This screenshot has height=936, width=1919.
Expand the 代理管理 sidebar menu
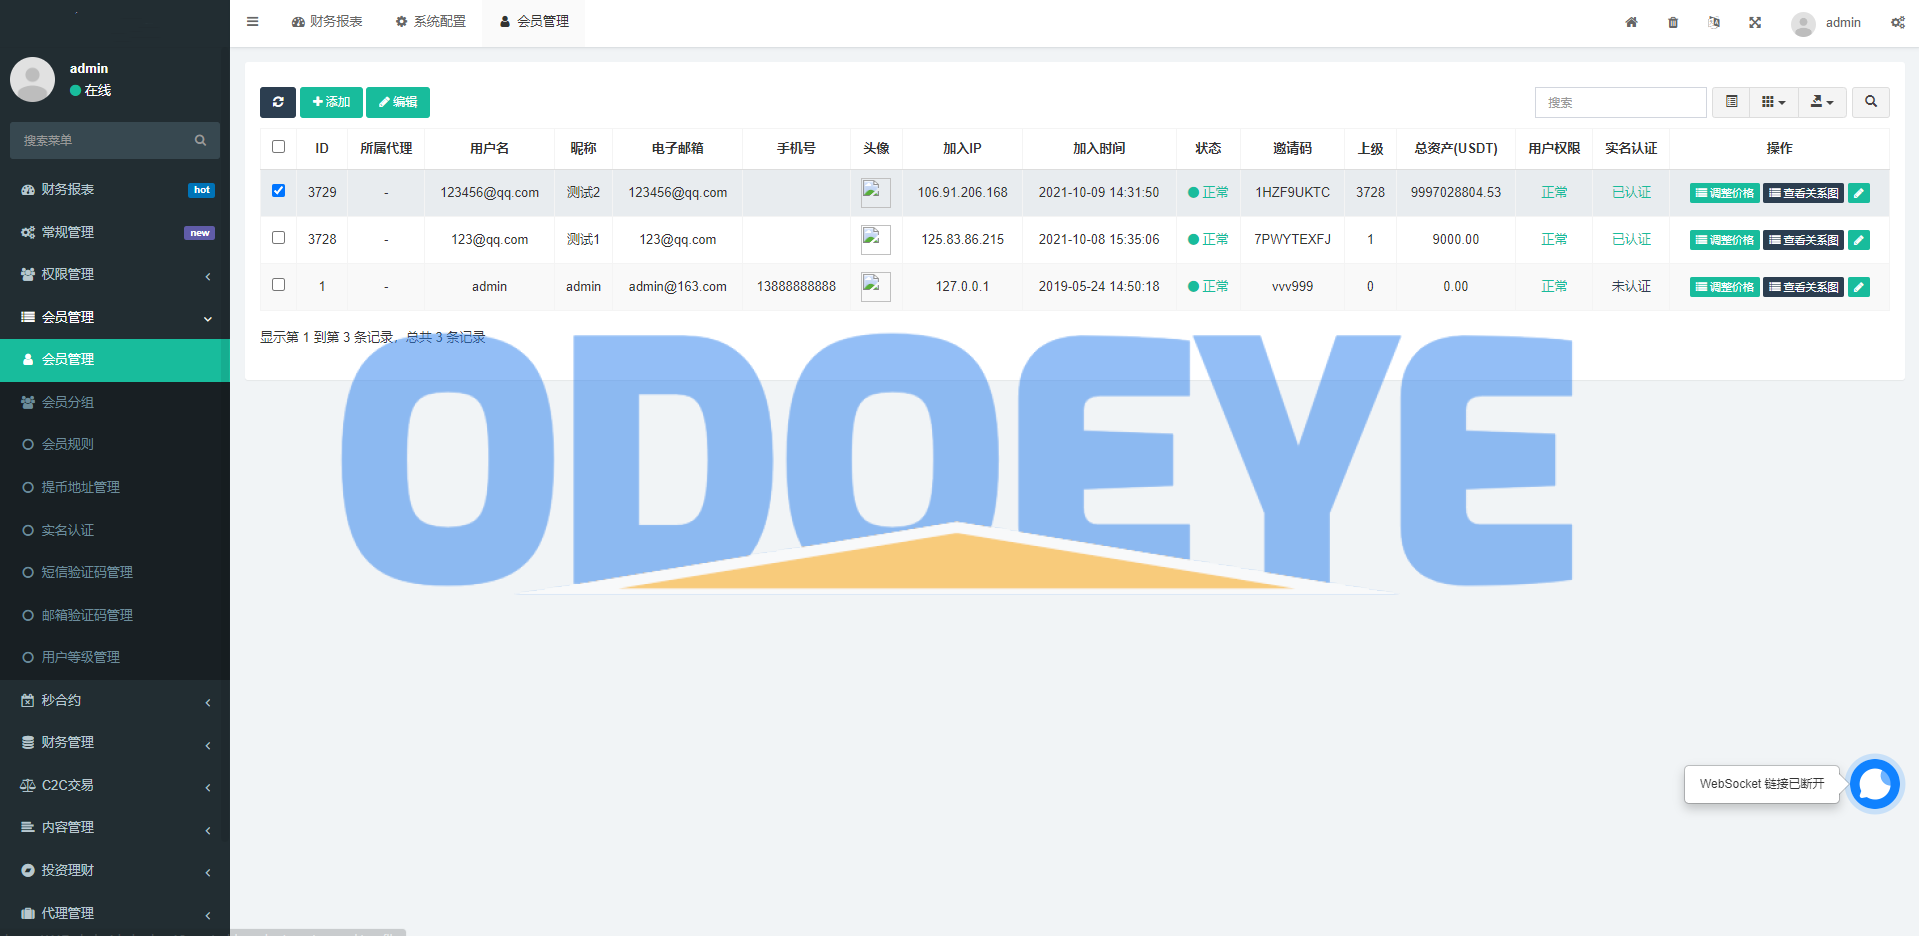click(115, 913)
